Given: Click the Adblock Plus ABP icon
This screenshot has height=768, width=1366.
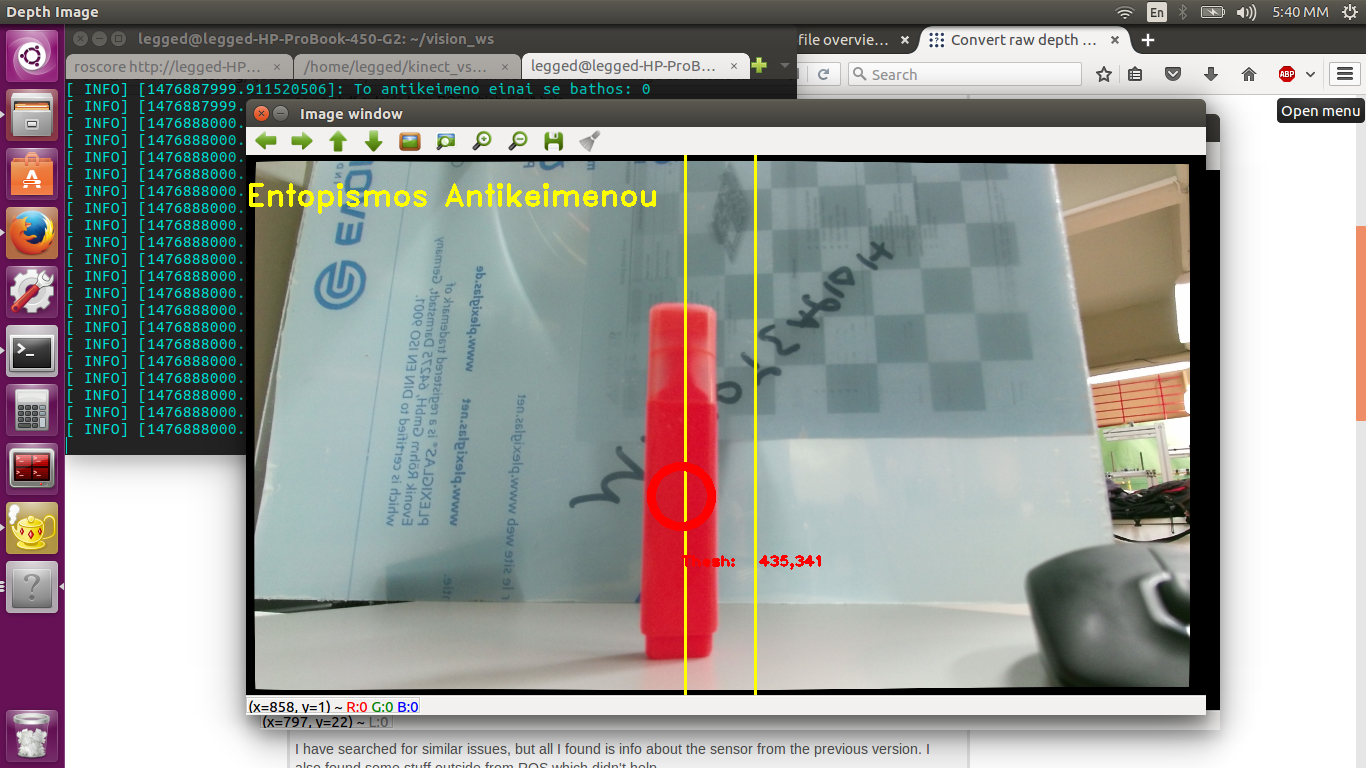Looking at the screenshot, I should [1287, 74].
